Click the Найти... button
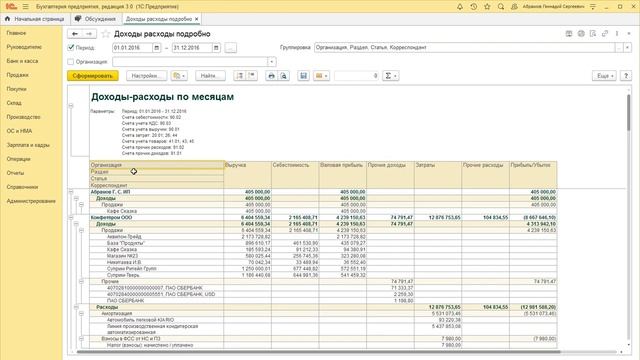 coord(210,76)
